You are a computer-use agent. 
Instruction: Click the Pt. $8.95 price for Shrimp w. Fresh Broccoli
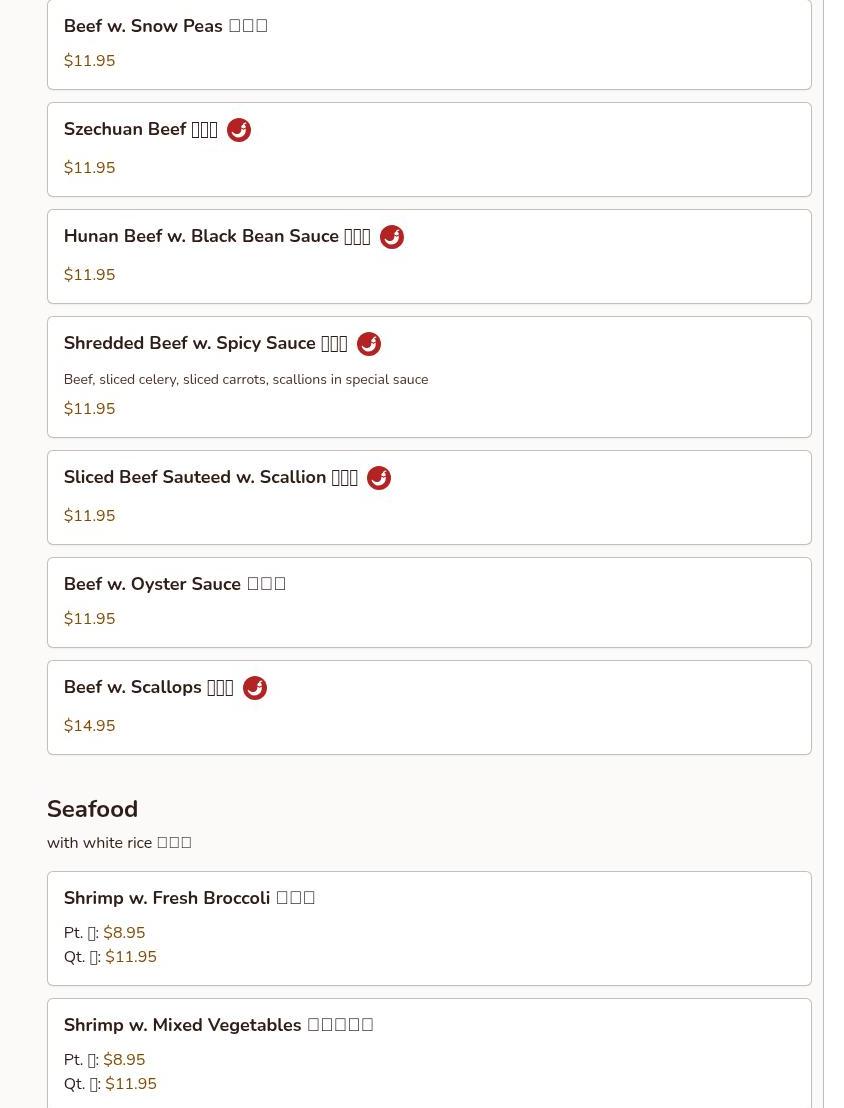[x=105, y=933]
